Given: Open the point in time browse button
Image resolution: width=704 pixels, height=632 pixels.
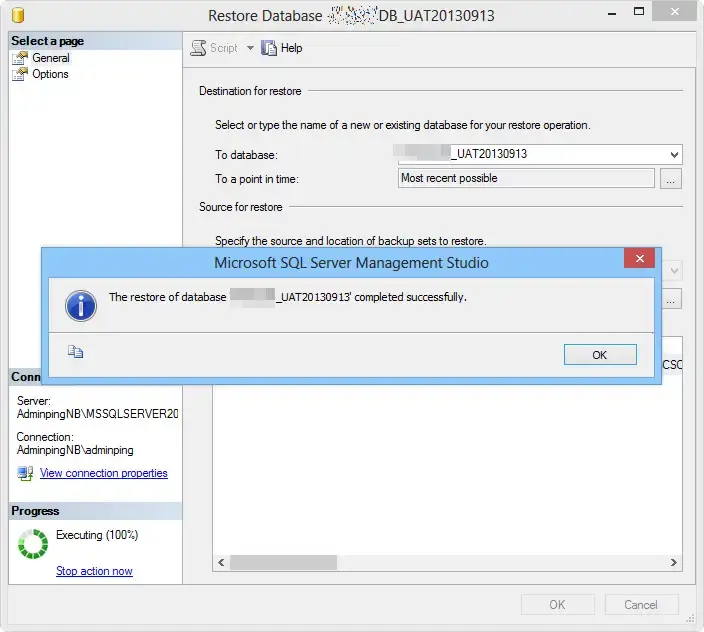Looking at the screenshot, I should tap(670, 179).
